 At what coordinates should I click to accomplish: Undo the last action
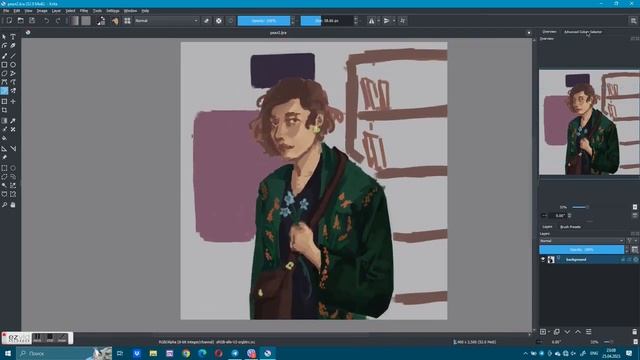(47, 20)
